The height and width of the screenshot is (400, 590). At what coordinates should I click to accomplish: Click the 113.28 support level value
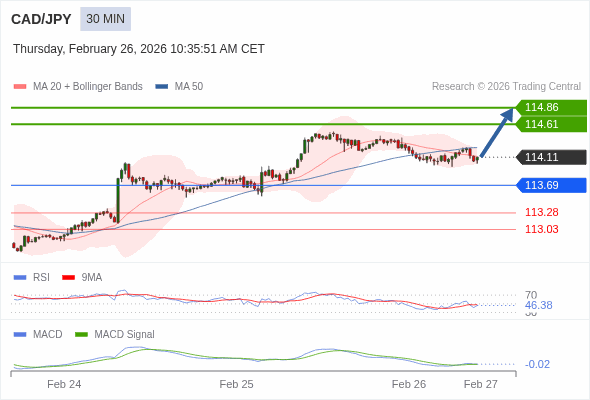542,212
